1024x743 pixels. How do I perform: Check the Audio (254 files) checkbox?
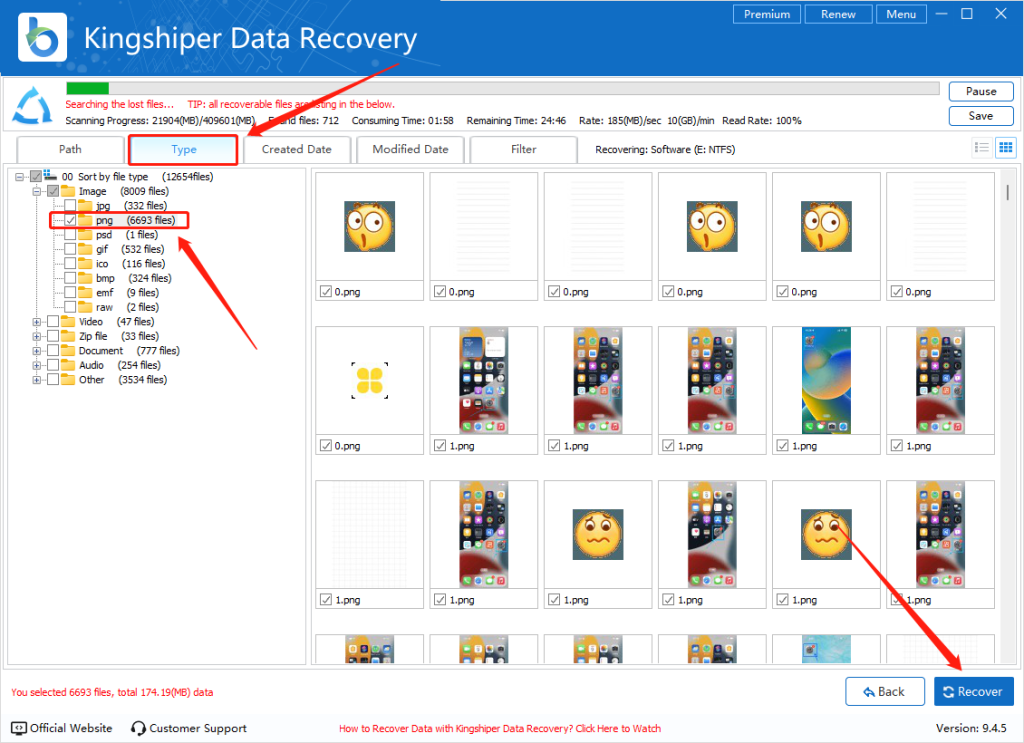[53, 365]
